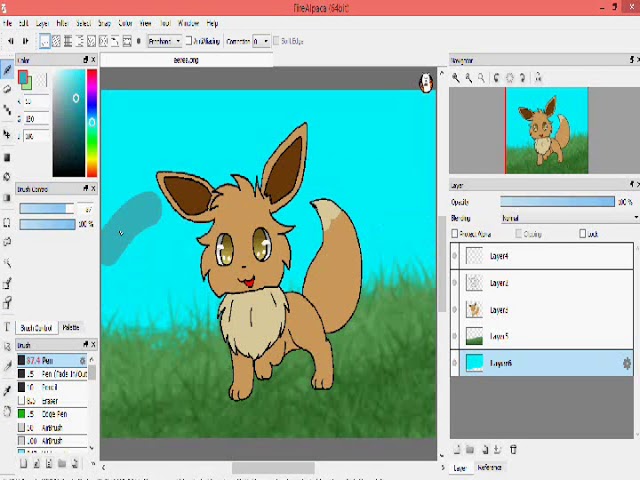Click the Navigator preview thumbnail
This screenshot has width=640, height=480.
pyautogui.click(x=547, y=130)
